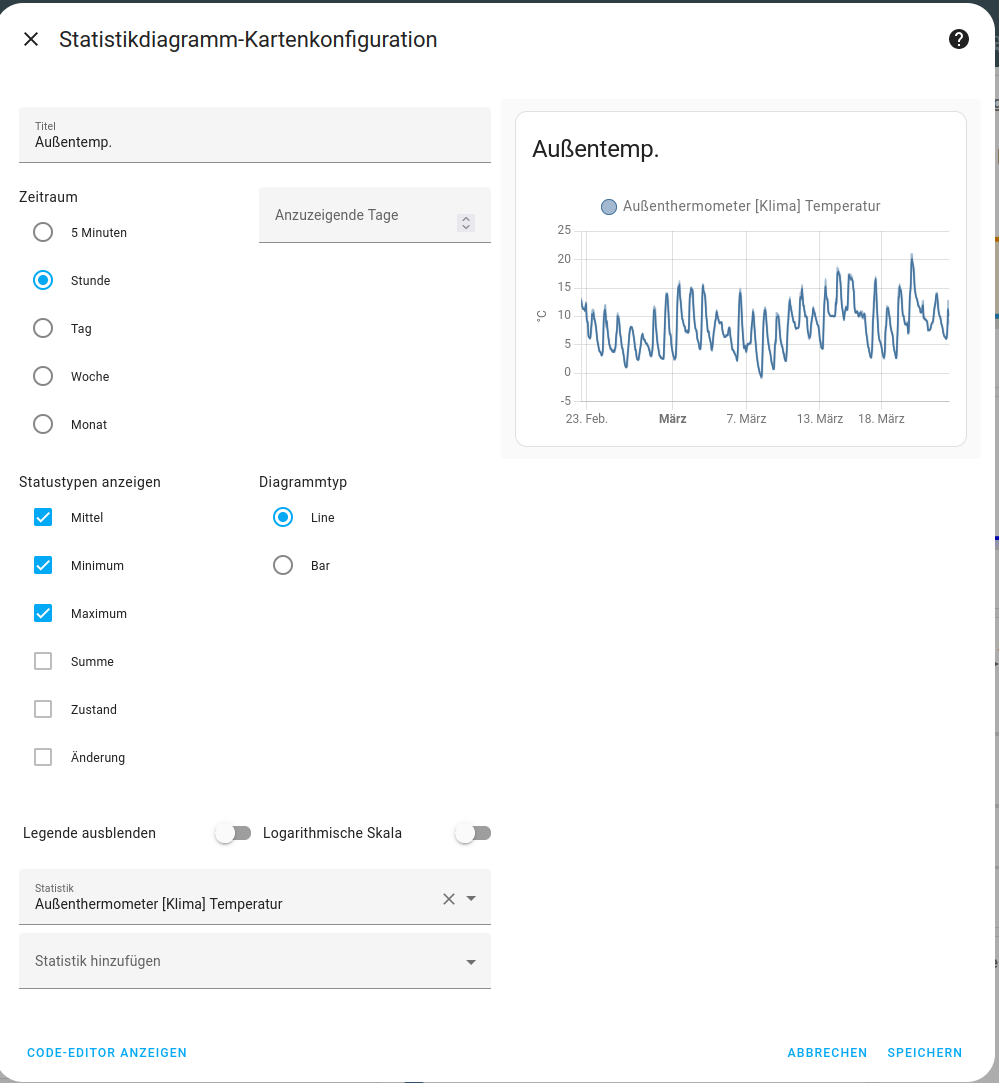The width and height of the screenshot is (999, 1083).
Task: Uncheck the Minimum statistic type
Action: pyautogui.click(x=43, y=566)
